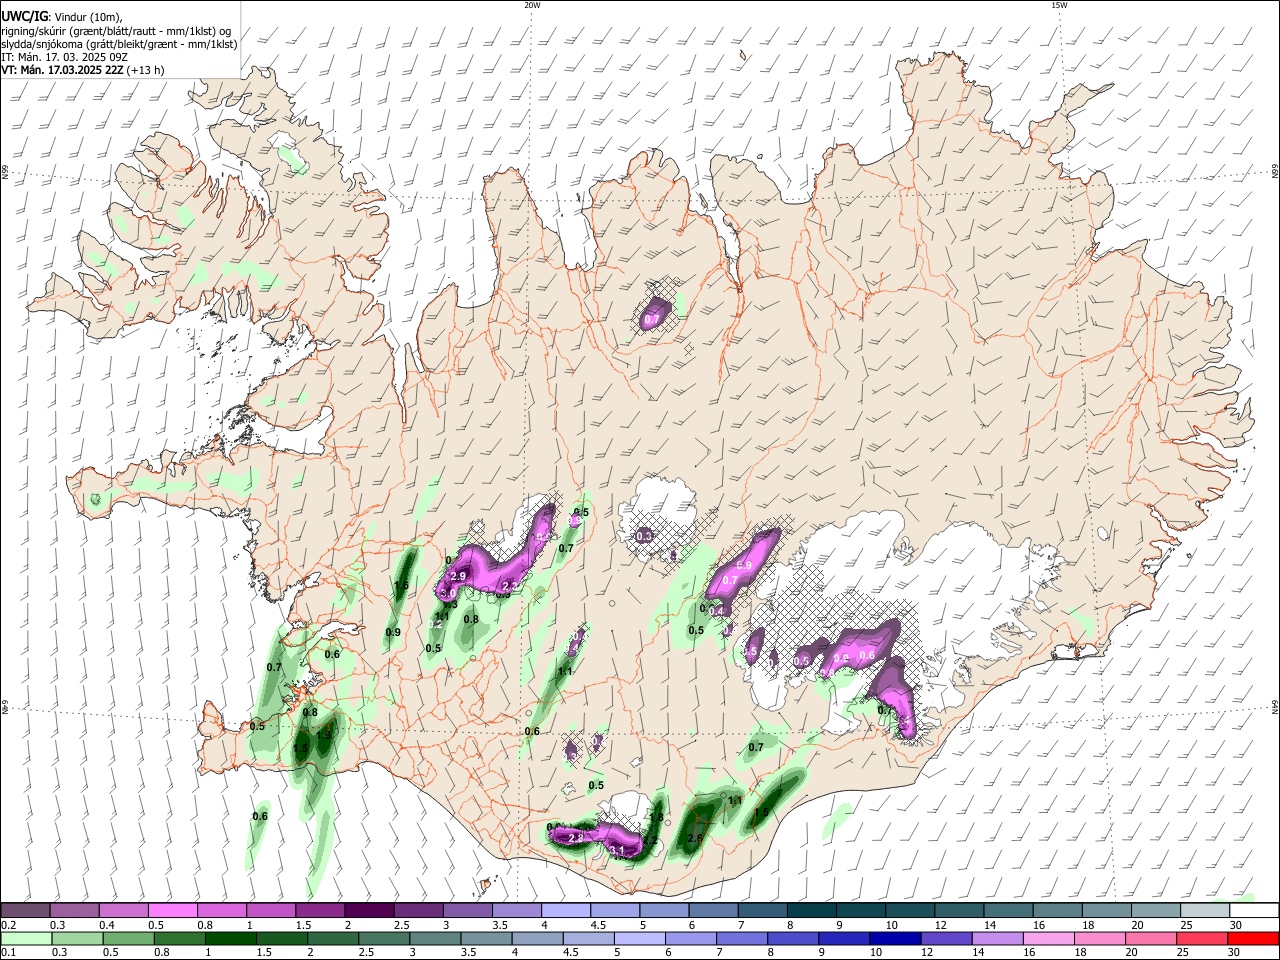This screenshot has height=960, width=1280.
Task: Select the darkest green 1 swatch in rain legend
Action: (x=230, y=938)
